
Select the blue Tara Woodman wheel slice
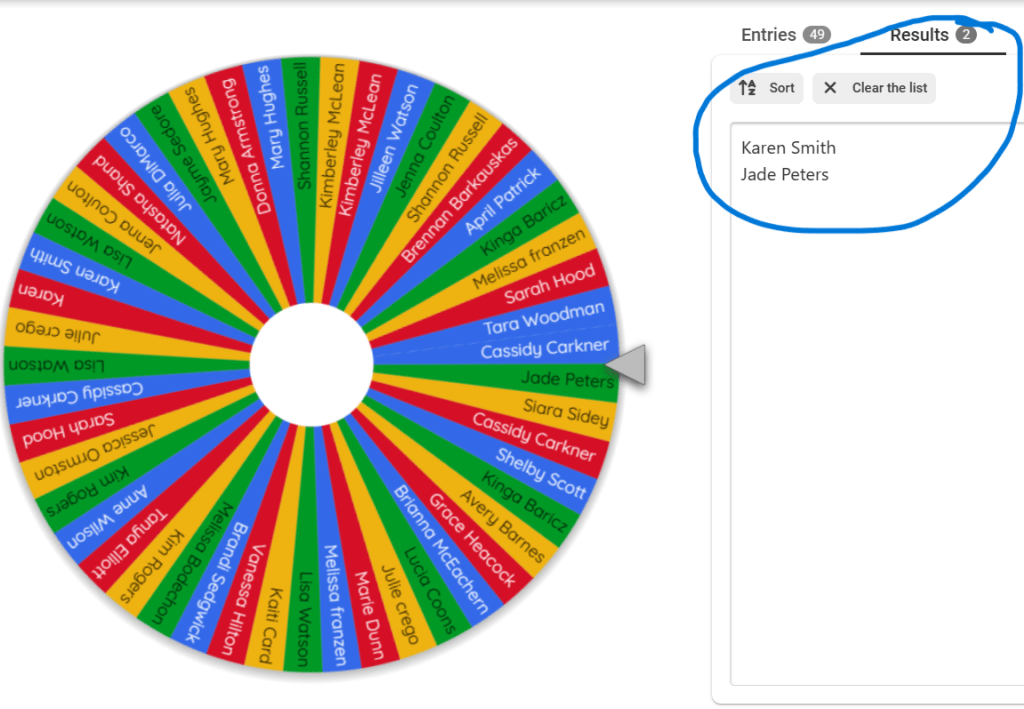tap(544, 319)
